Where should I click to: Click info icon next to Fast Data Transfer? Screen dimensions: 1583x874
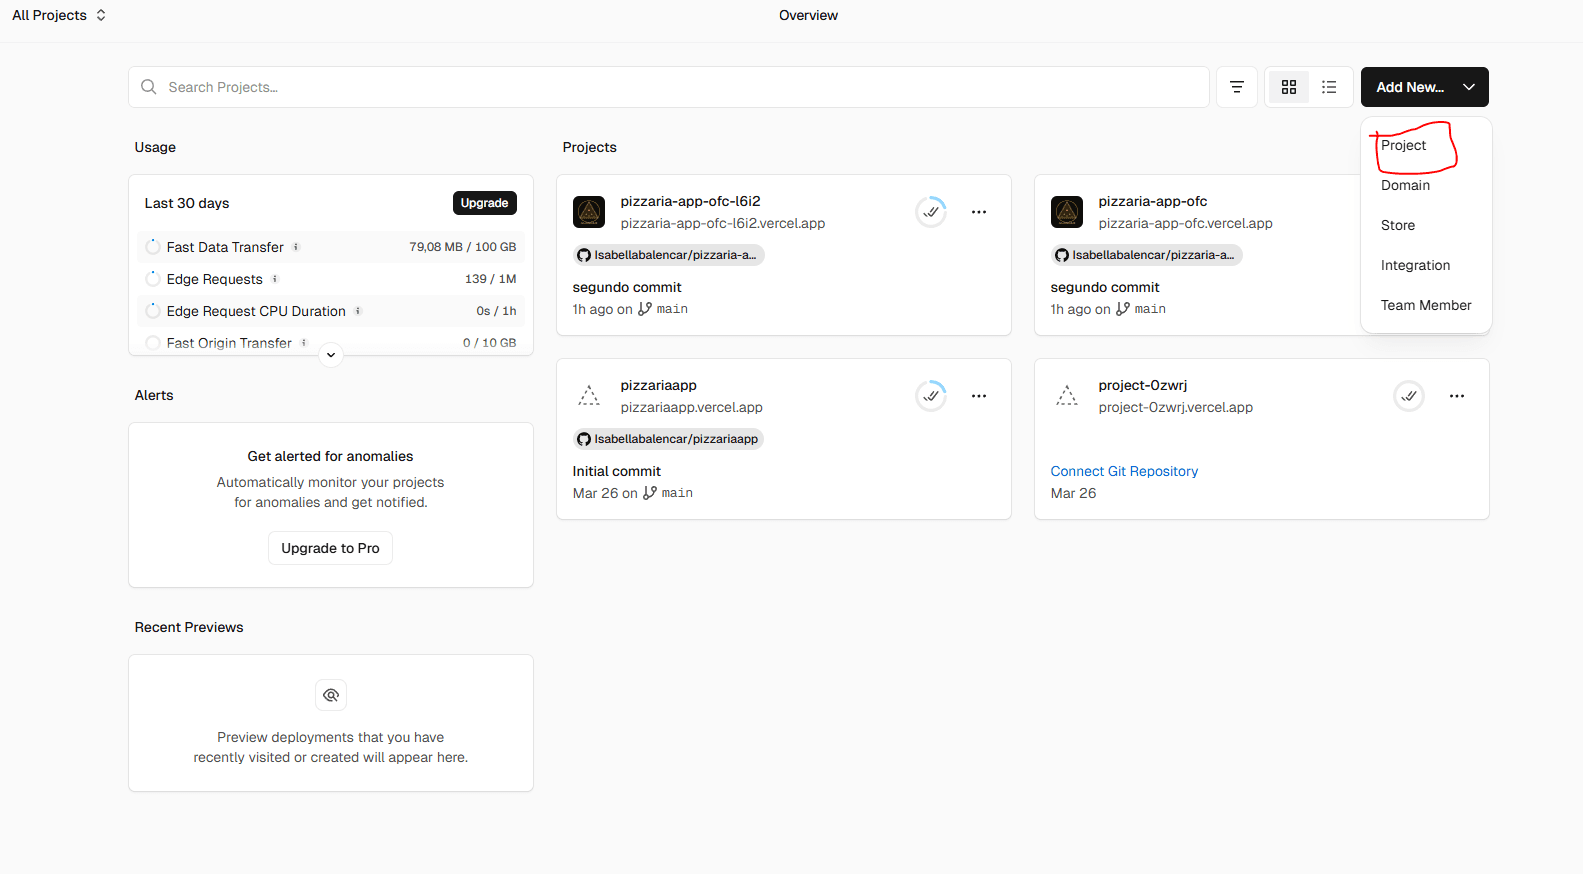pos(296,247)
